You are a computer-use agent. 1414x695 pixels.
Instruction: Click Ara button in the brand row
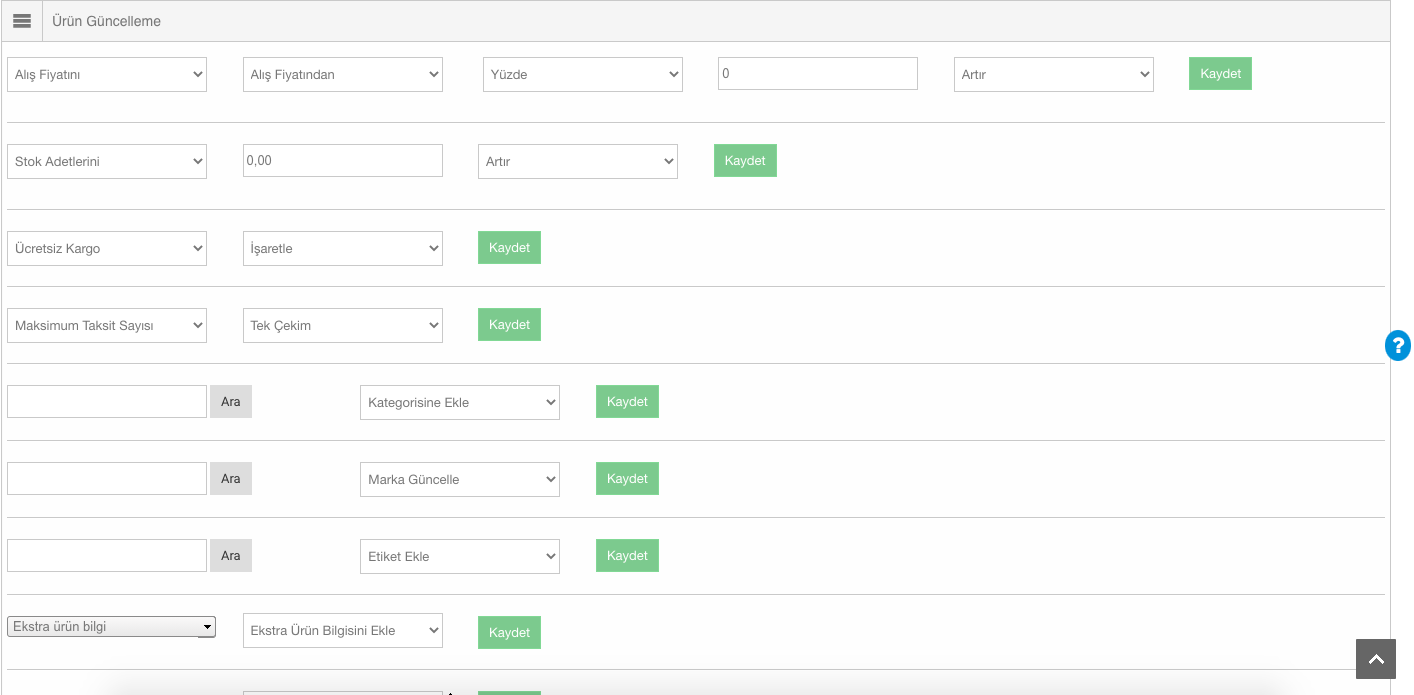(x=231, y=478)
